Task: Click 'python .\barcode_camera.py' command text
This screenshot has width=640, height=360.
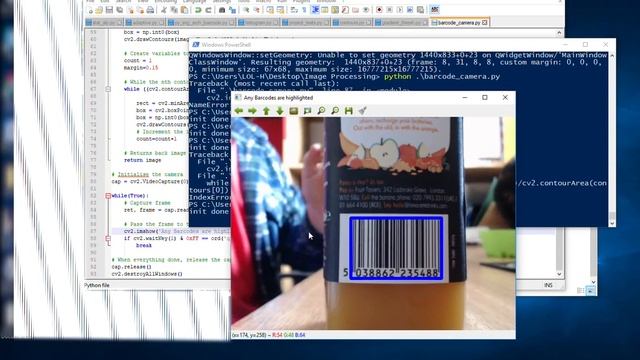Action: [x=442, y=76]
